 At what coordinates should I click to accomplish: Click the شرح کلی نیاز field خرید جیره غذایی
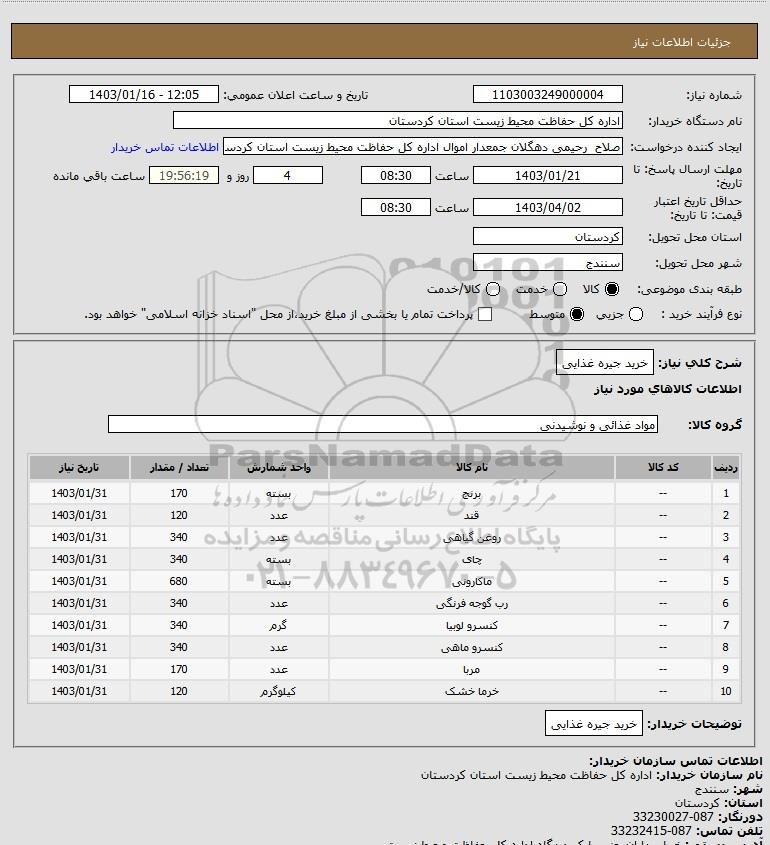pos(605,363)
